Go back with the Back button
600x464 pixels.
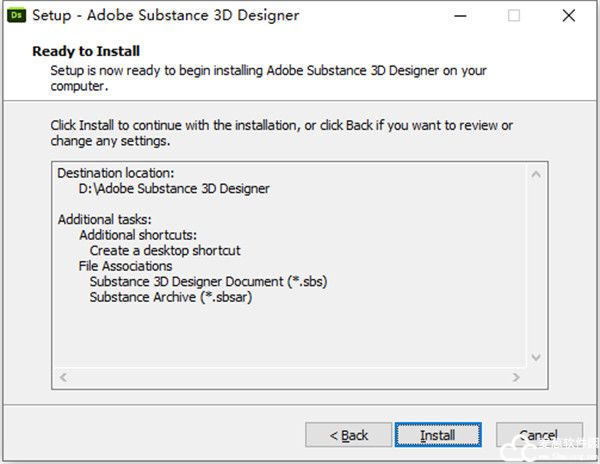point(349,435)
